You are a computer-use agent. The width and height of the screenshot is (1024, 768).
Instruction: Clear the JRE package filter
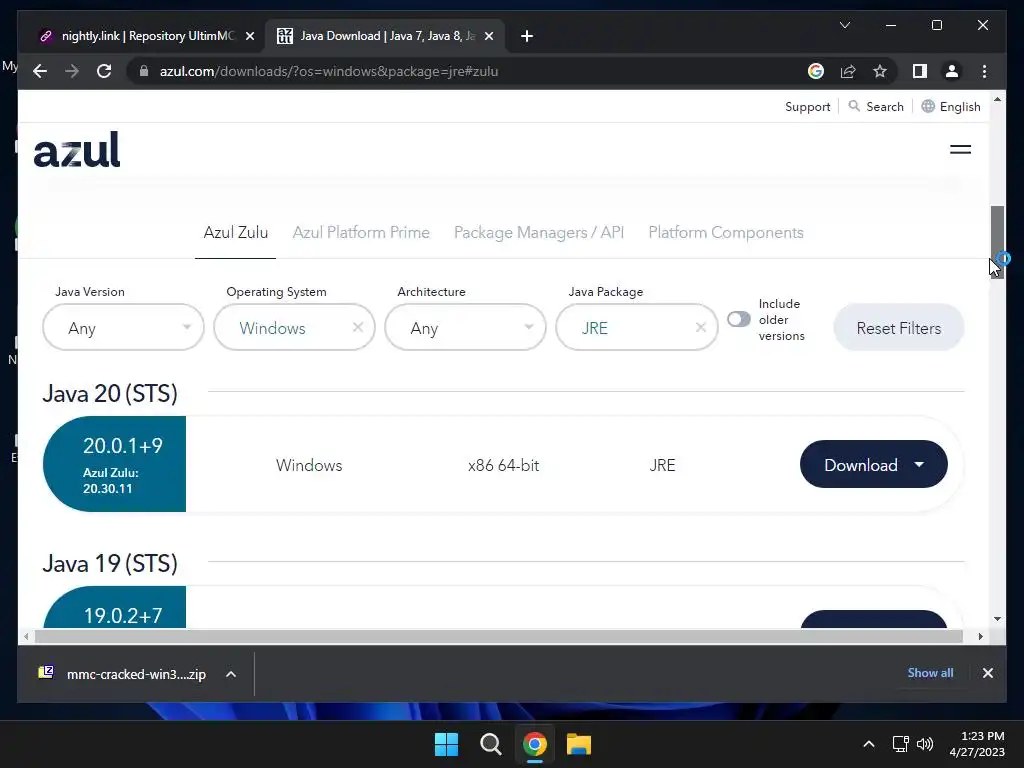pos(701,327)
